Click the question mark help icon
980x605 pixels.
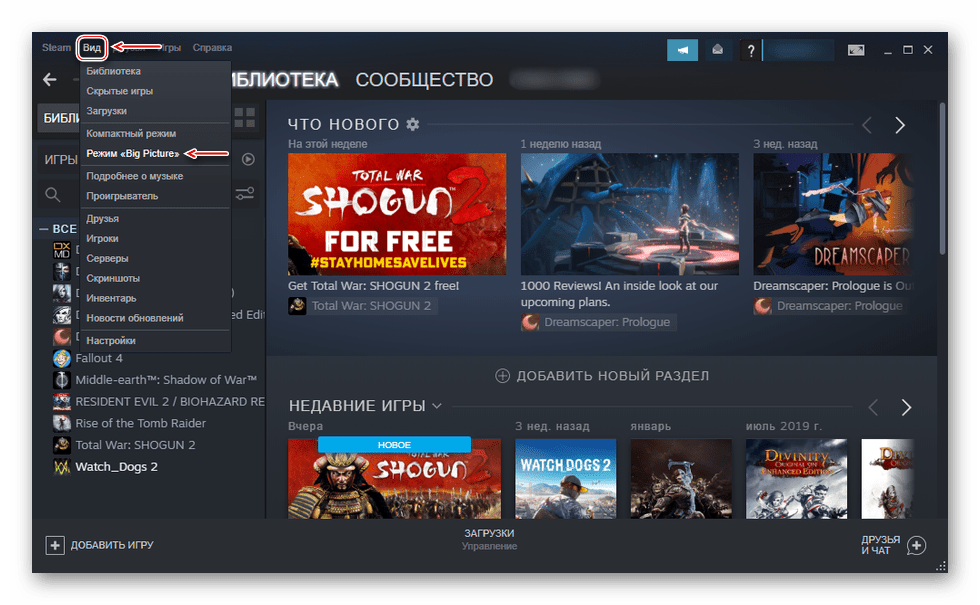[x=750, y=50]
